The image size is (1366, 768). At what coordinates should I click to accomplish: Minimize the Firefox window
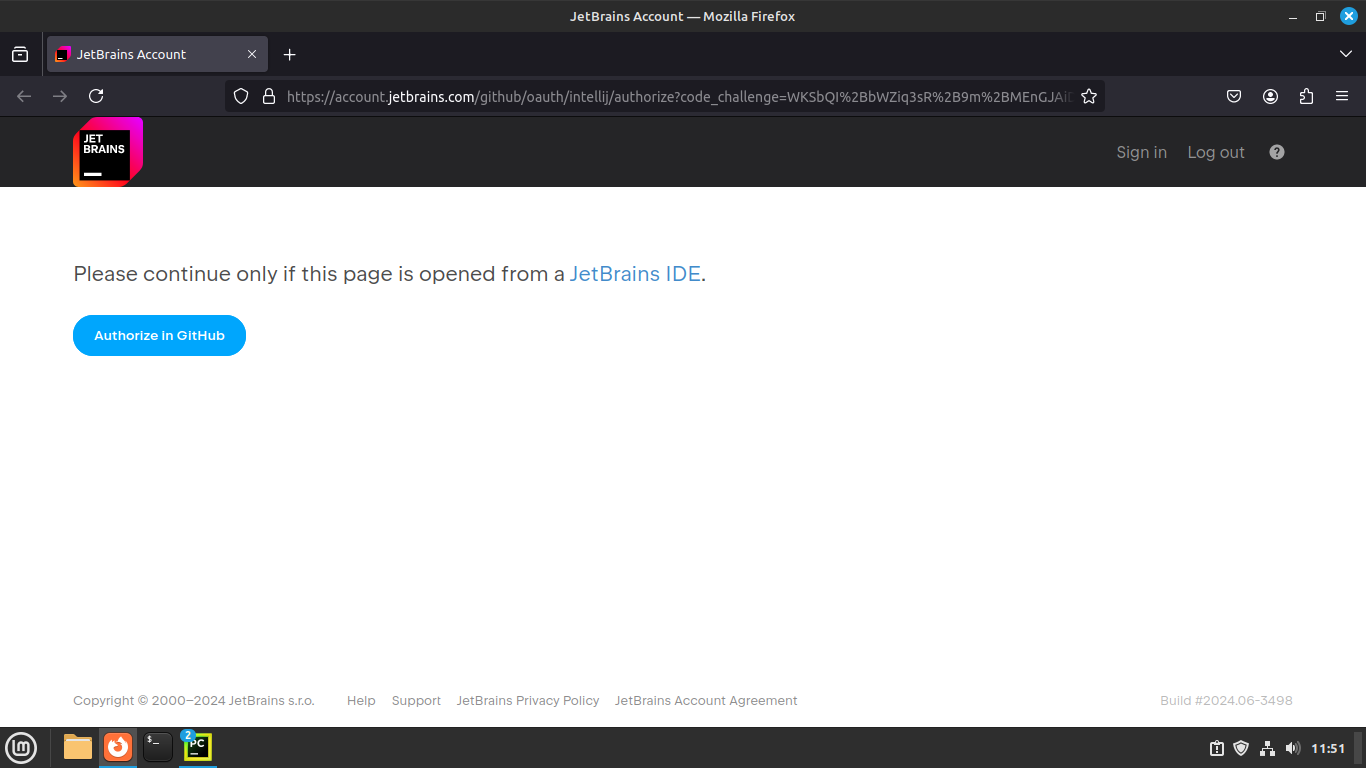click(1294, 16)
